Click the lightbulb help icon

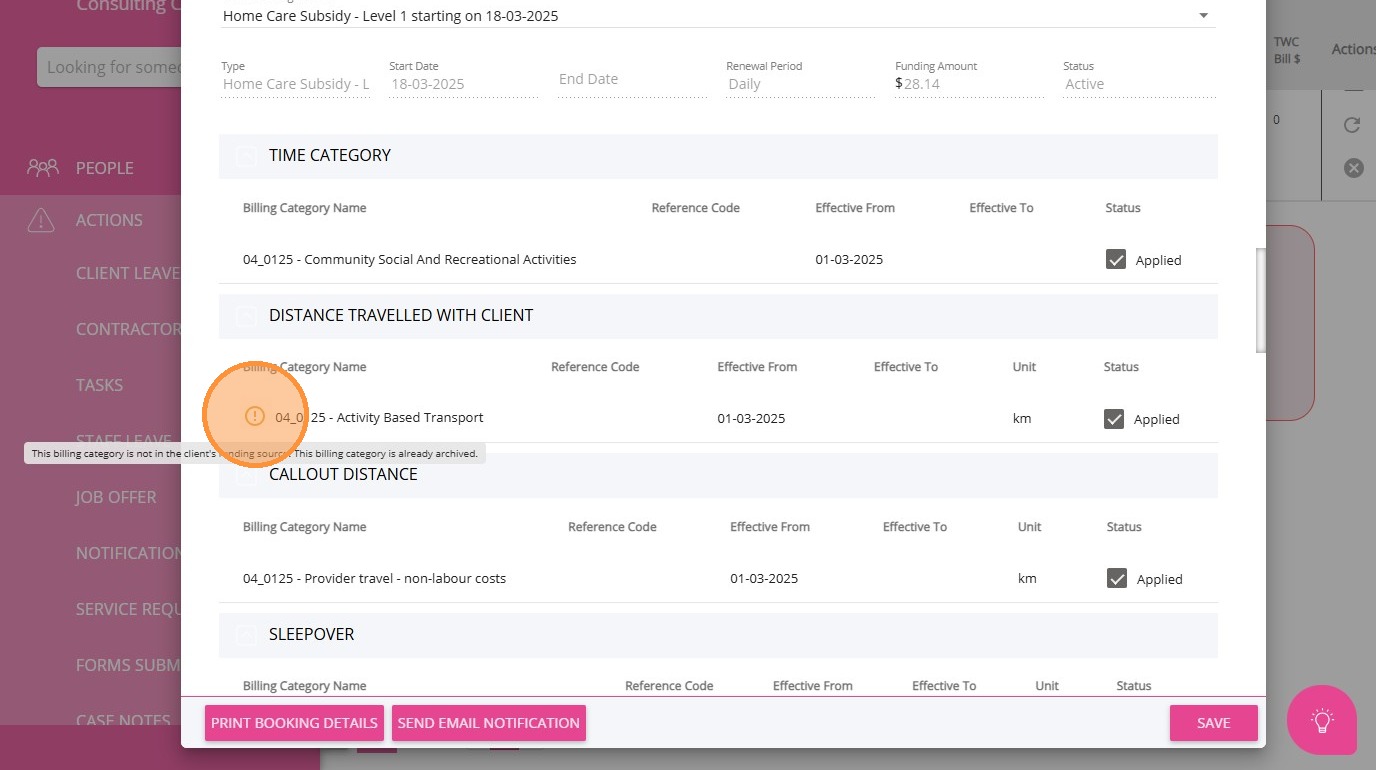1322,720
